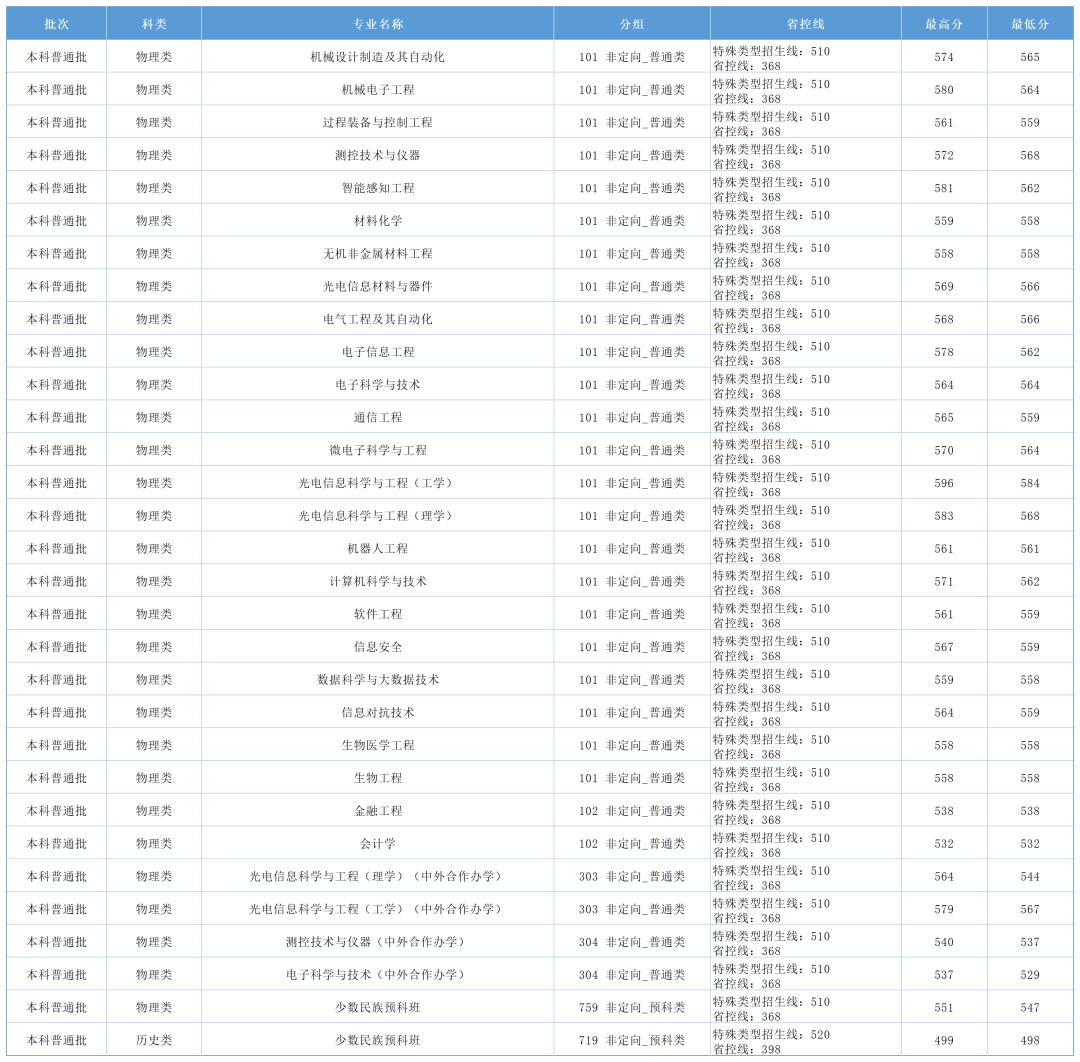The height and width of the screenshot is (1062, 1080).
Task: Click the 专业名称 column header
Action: click(x=377, y=23)
